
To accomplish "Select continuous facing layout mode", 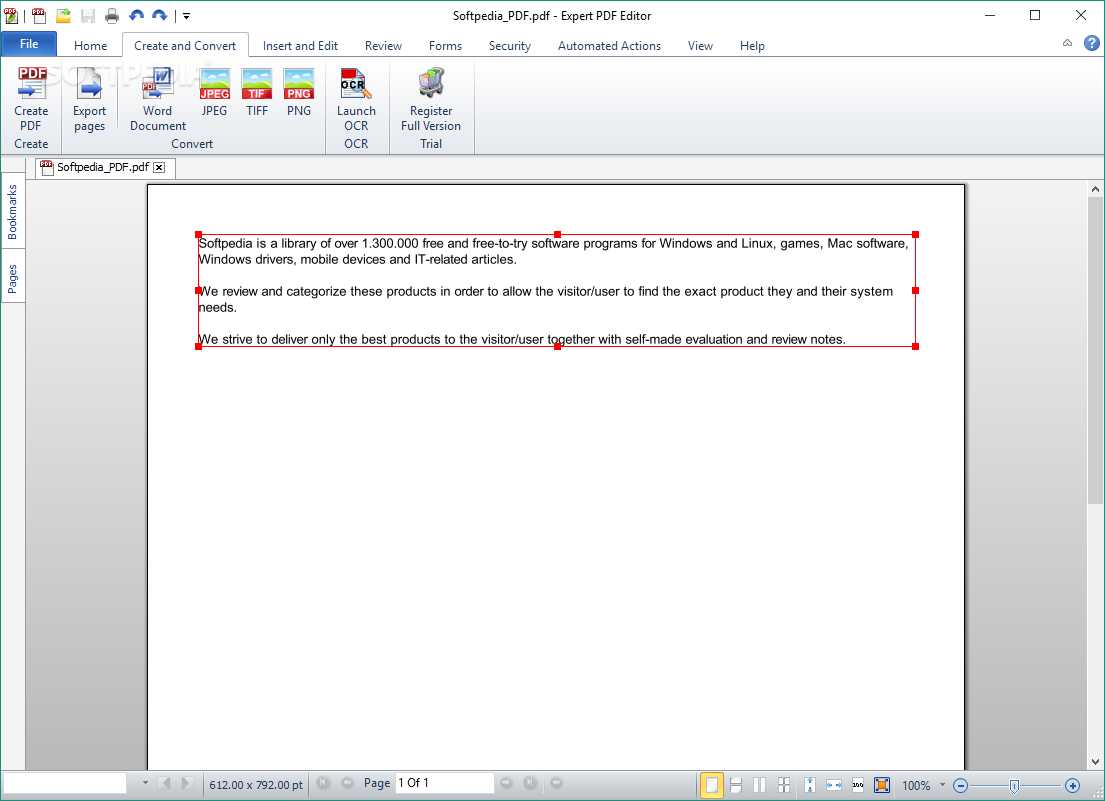I will pos(784,785).
